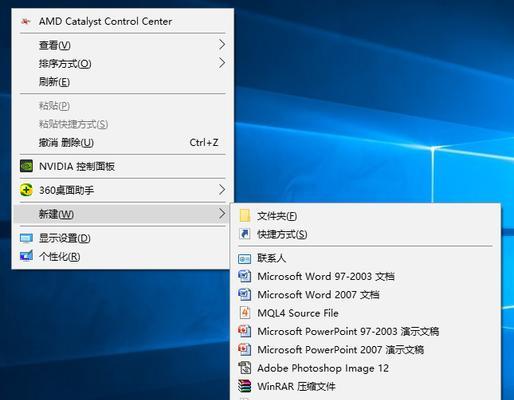
Task: Create a new 文件夹(F) from submenu
Action: 365,216
